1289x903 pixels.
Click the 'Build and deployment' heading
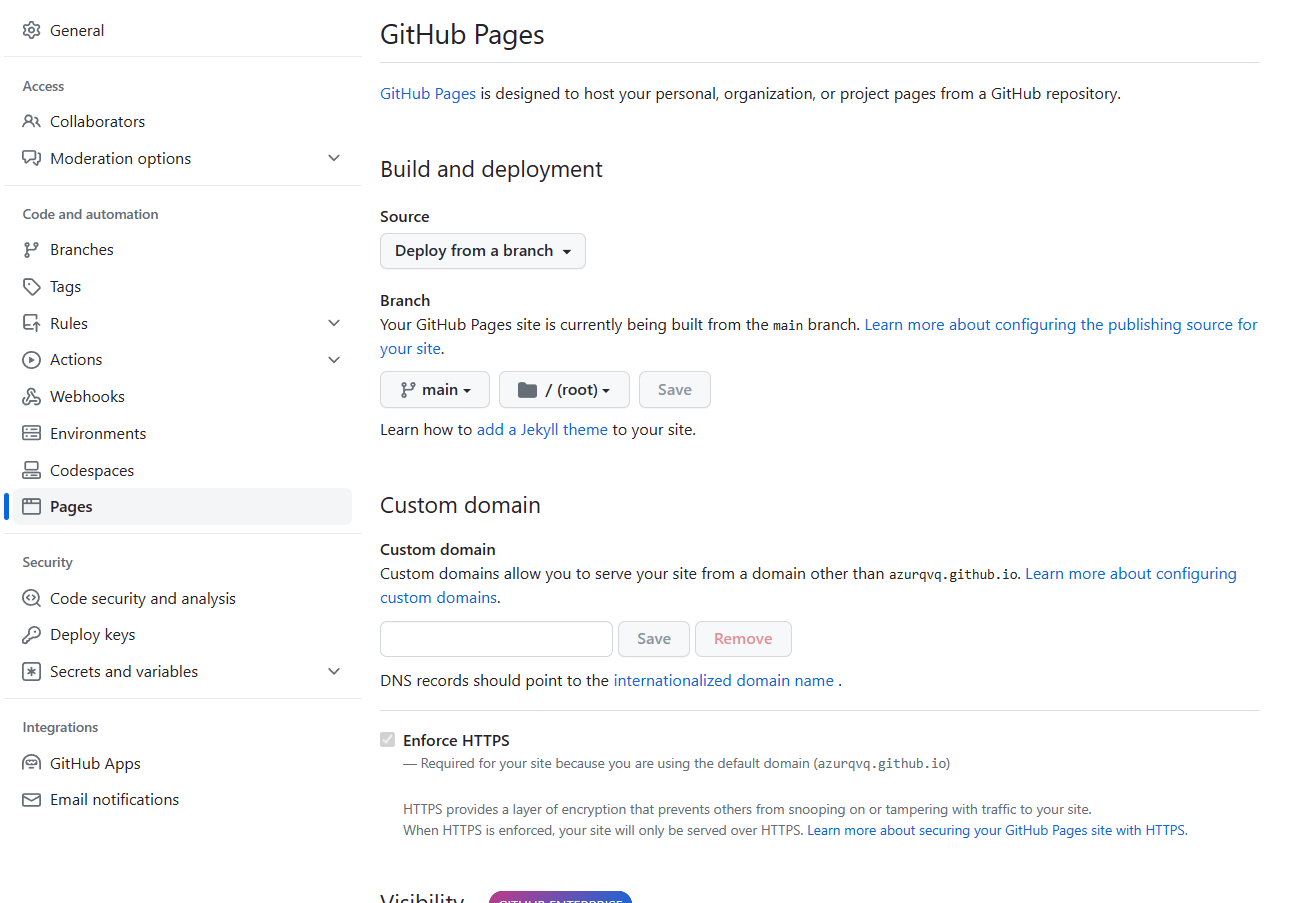(491, 169)
